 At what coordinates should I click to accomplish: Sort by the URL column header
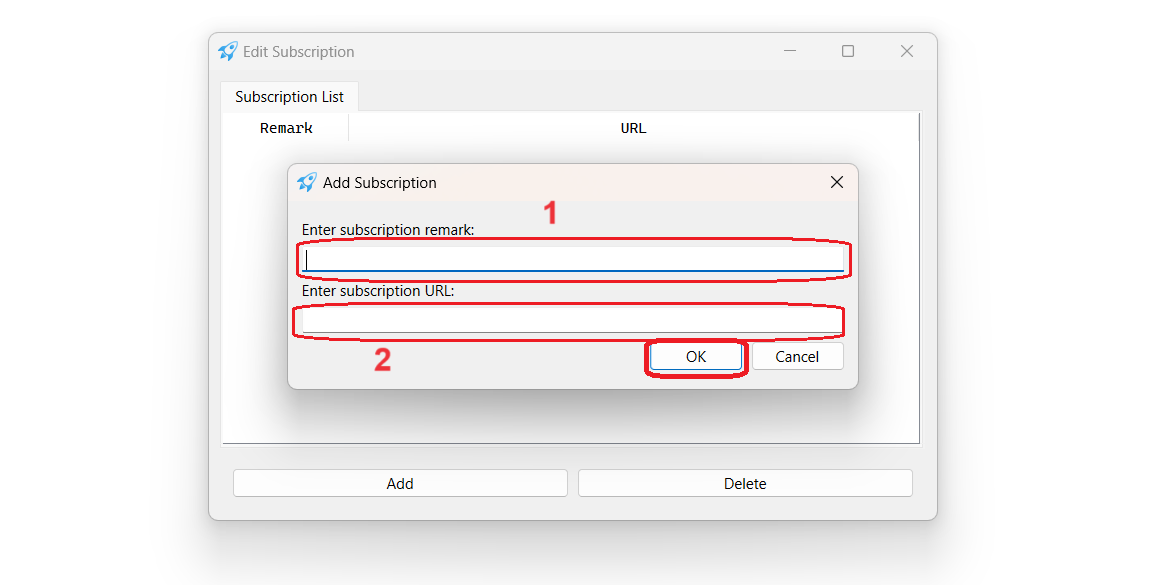point(633,128)
